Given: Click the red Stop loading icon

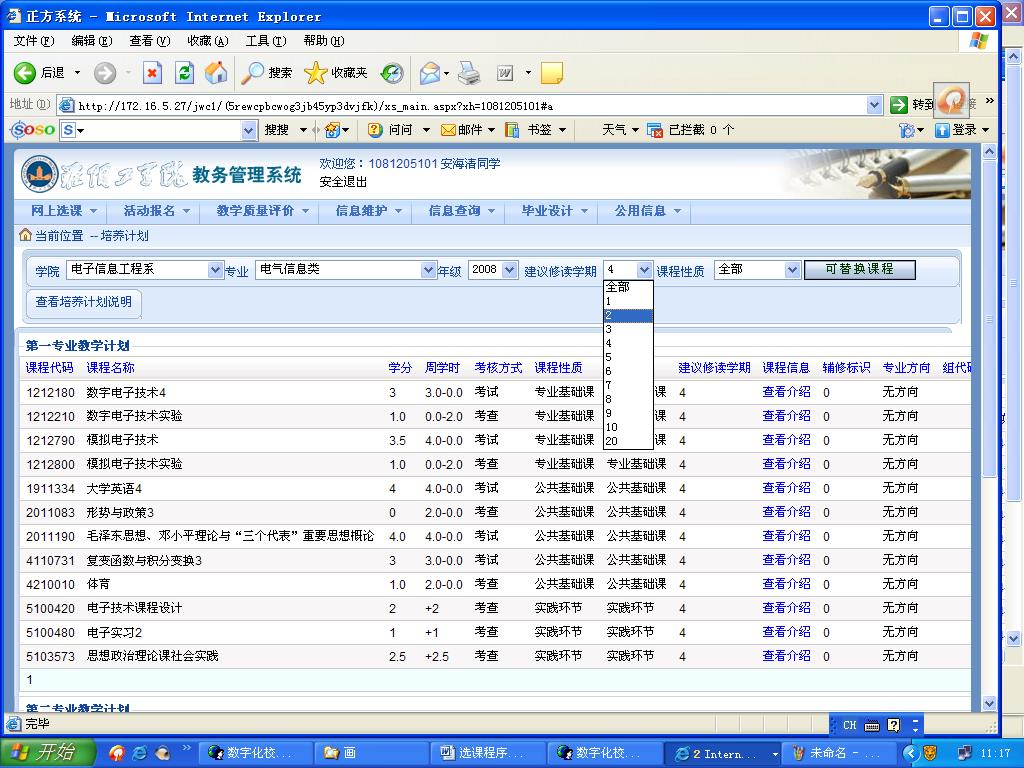Looking at the screenshot, I should point(152,72).
